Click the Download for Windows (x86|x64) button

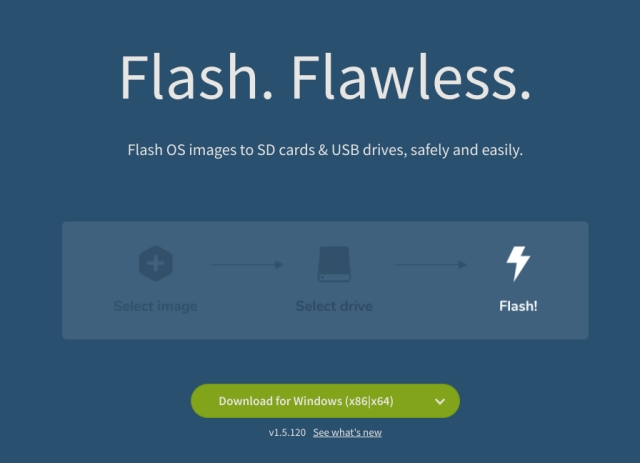click(306, 401)
